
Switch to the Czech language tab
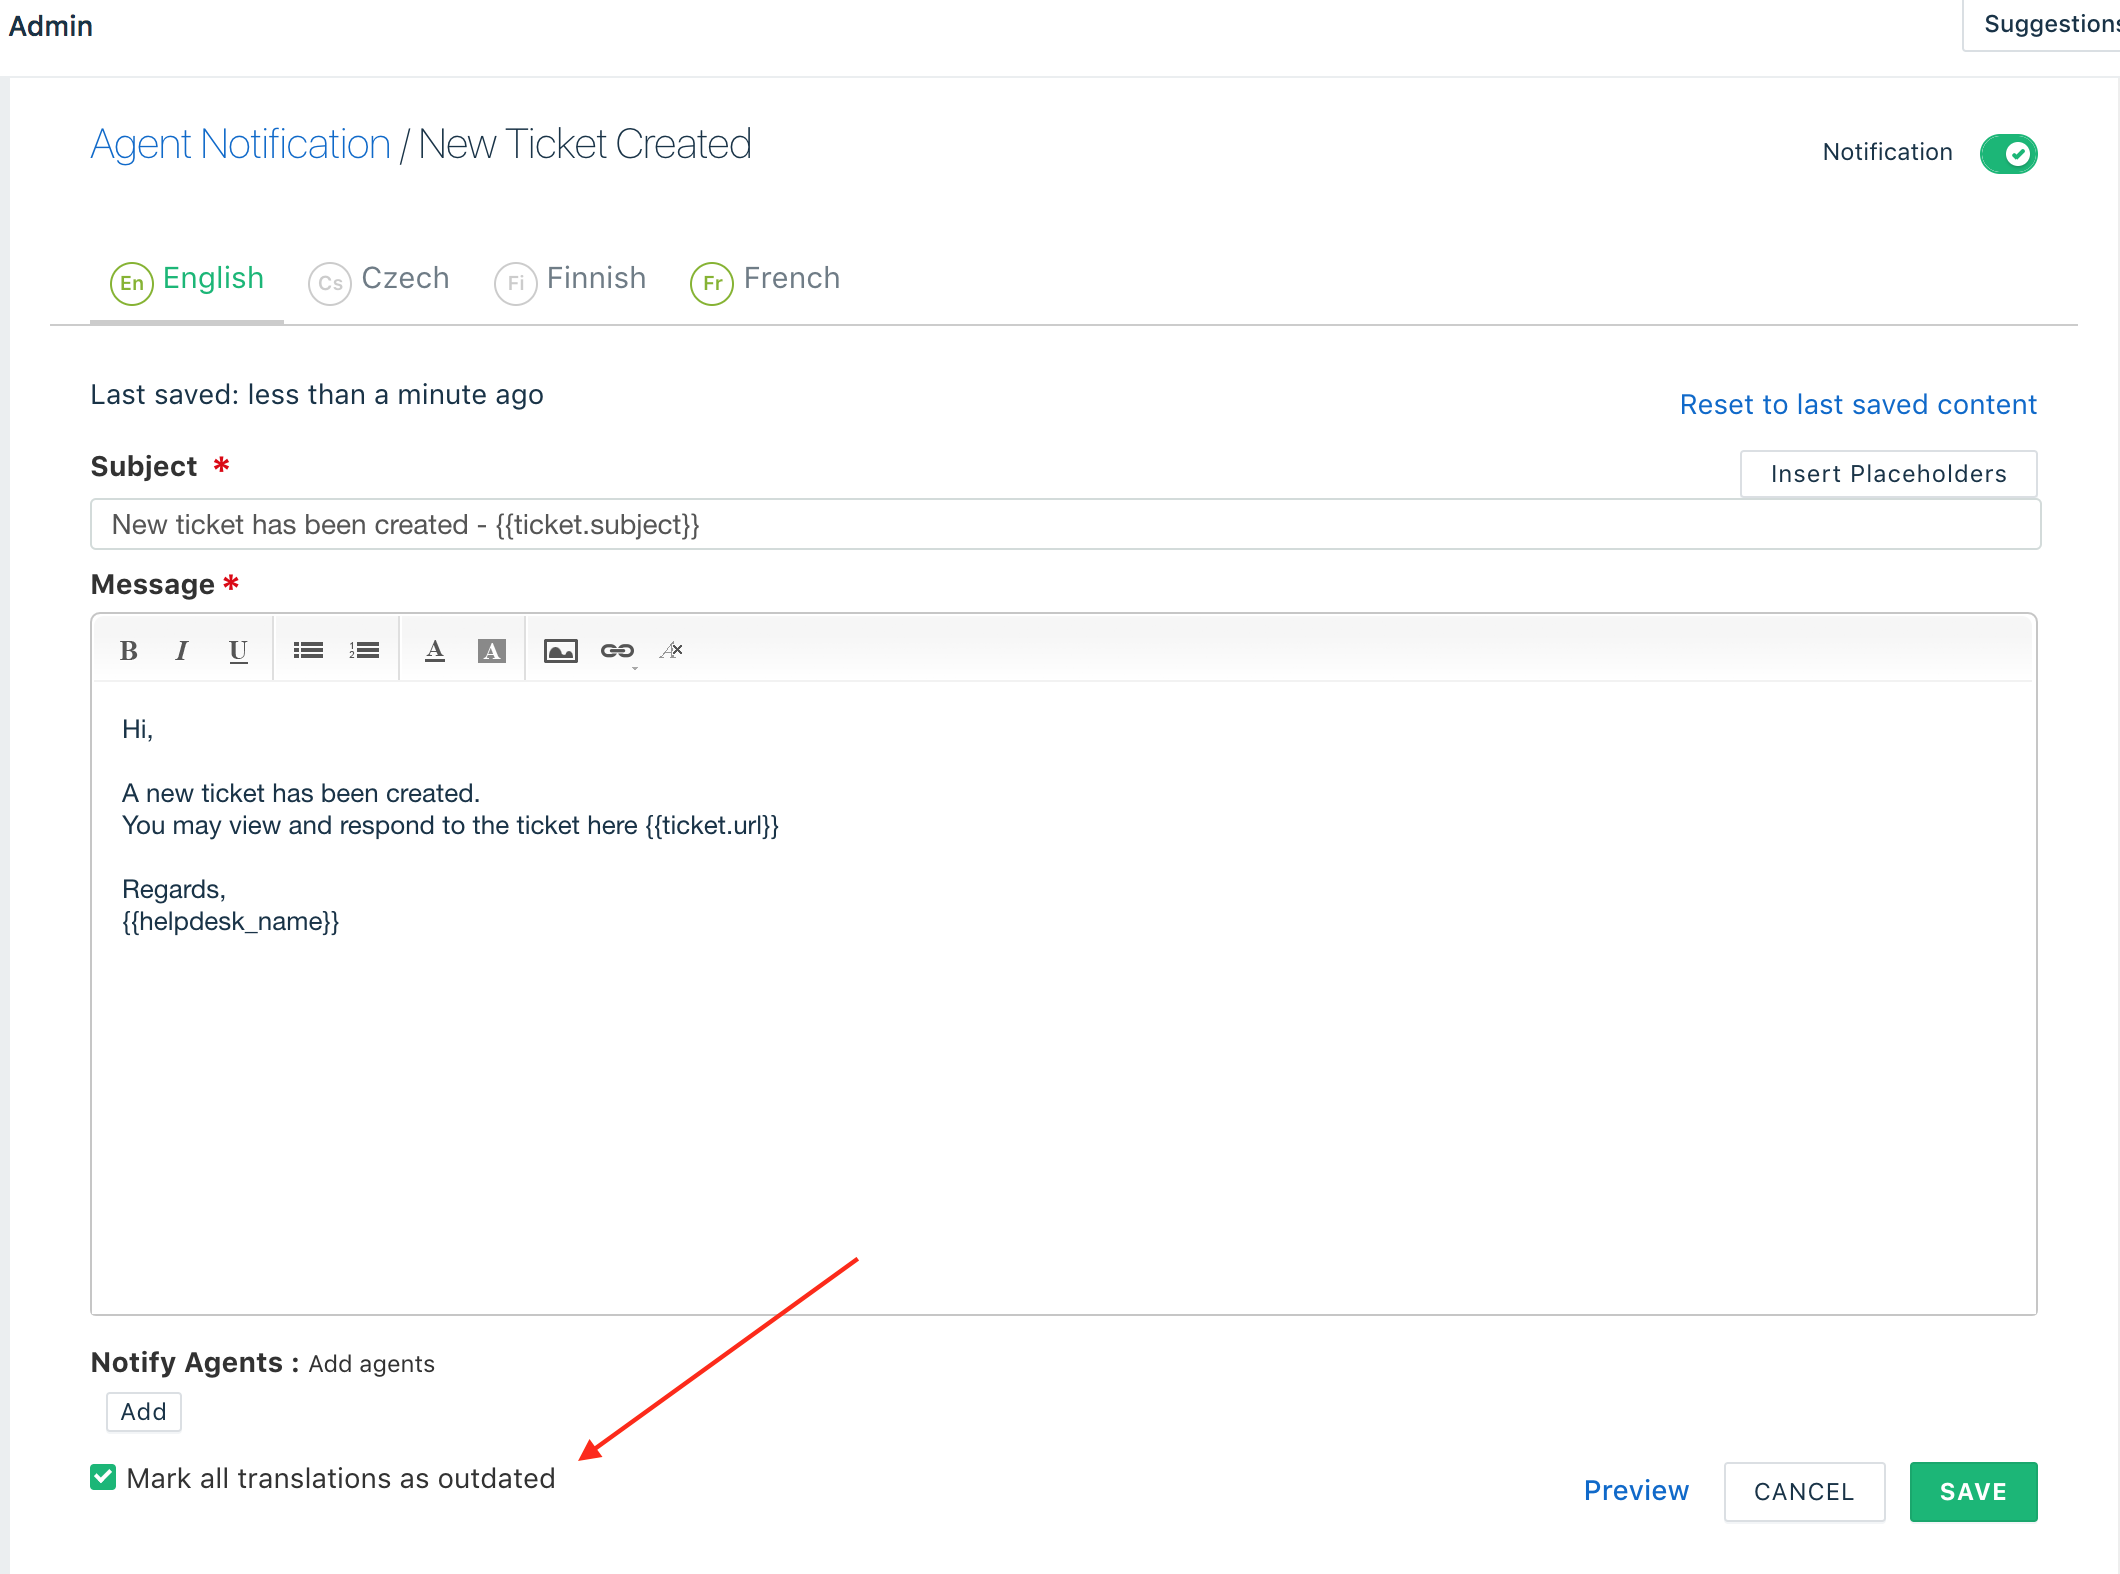pos(380,279)
